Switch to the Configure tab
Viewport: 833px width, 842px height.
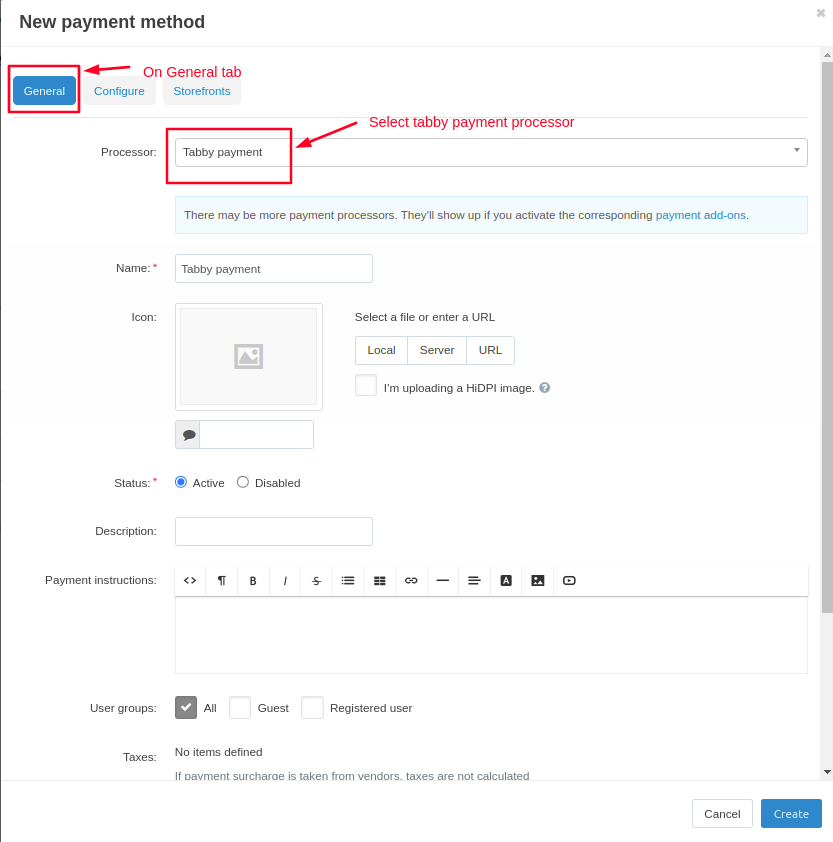(119, 91)
